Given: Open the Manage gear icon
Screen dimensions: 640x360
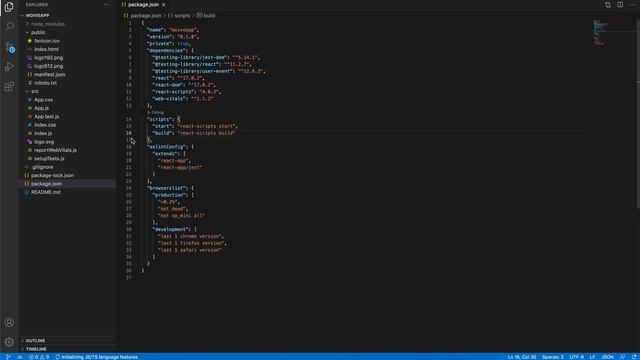Looking at the screenshot, I should [x=9, y=342].
